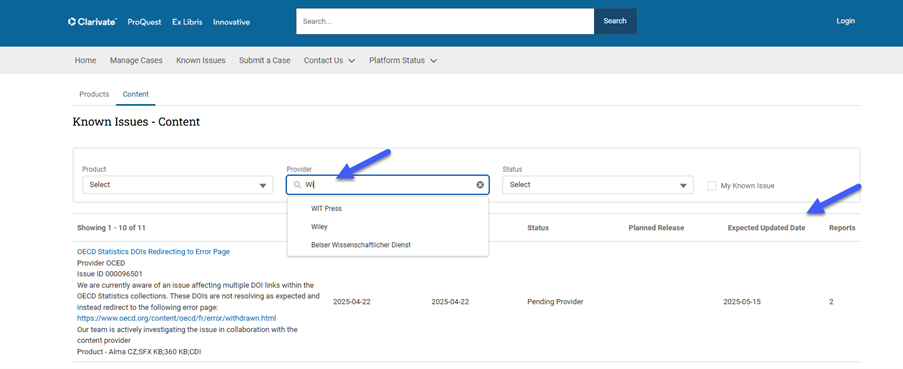
Task: Follow the oecd.org withdrawn.html error URL
Action: click(177, 318)
